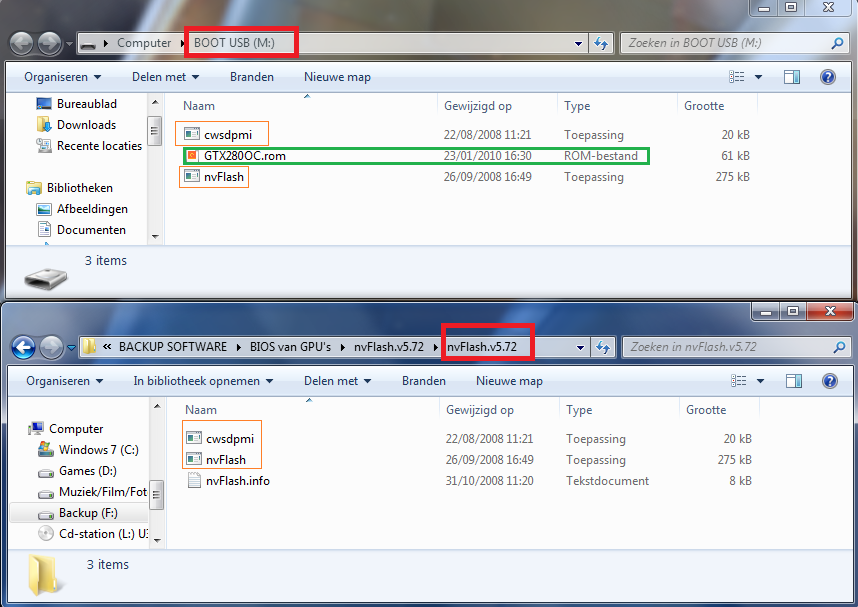Click BIOS van GPU's breadcrumb
The height and width of the screenshot is (607, 858).
click(290, 347)
